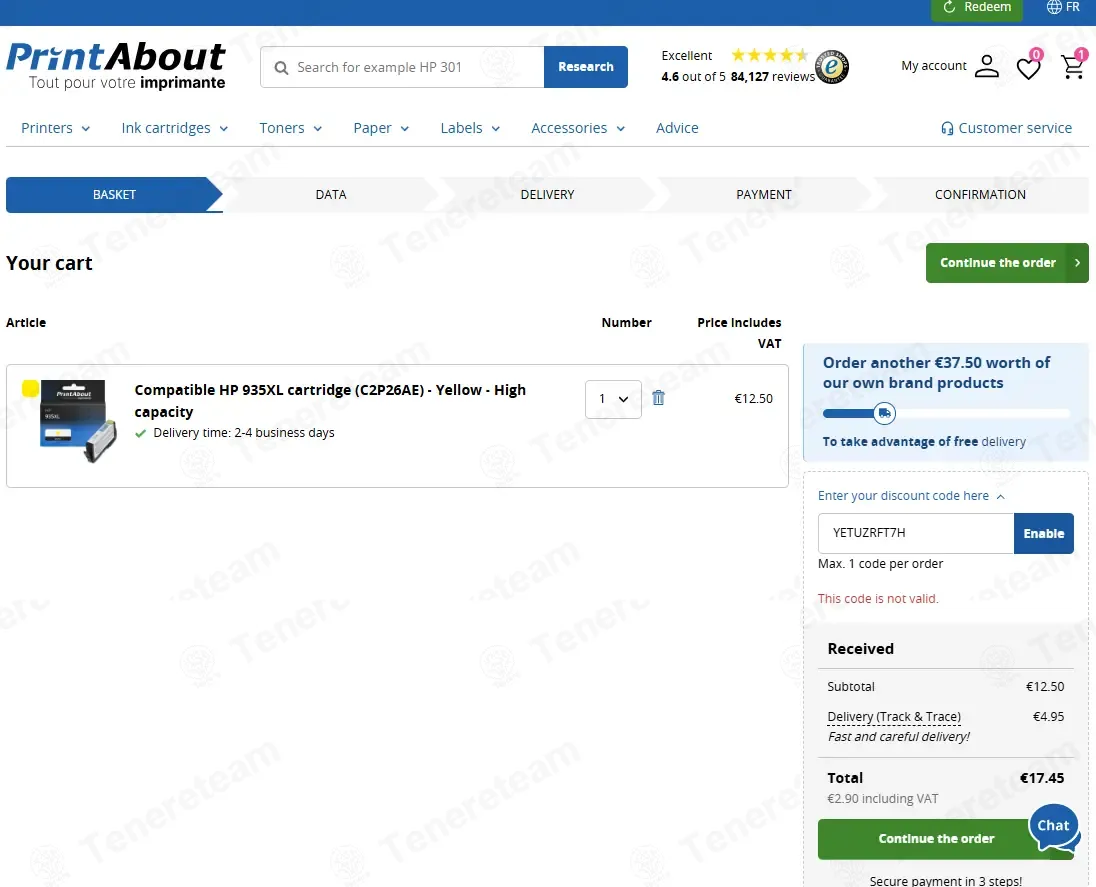Delete cartridge with trash icon
The width and height of the screenshot is (1096, 887).
click(x=658, y=398)
